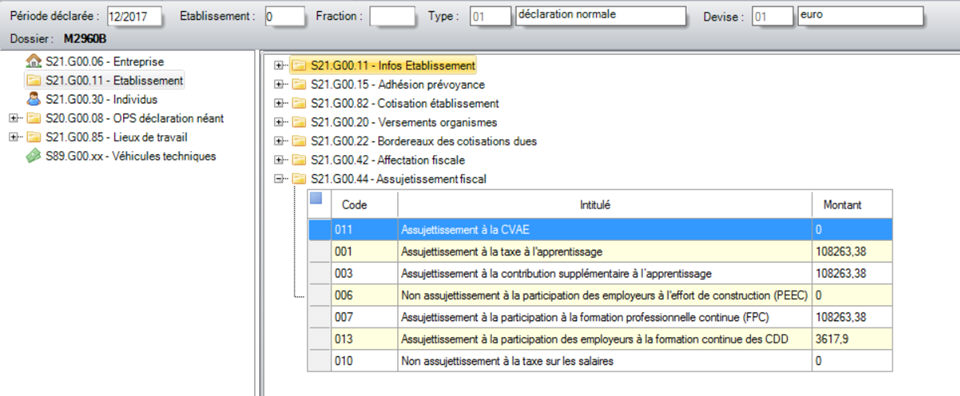
Task: Click the Bordereaux des cotisations dues folder icon
Action: coord(299,141)
